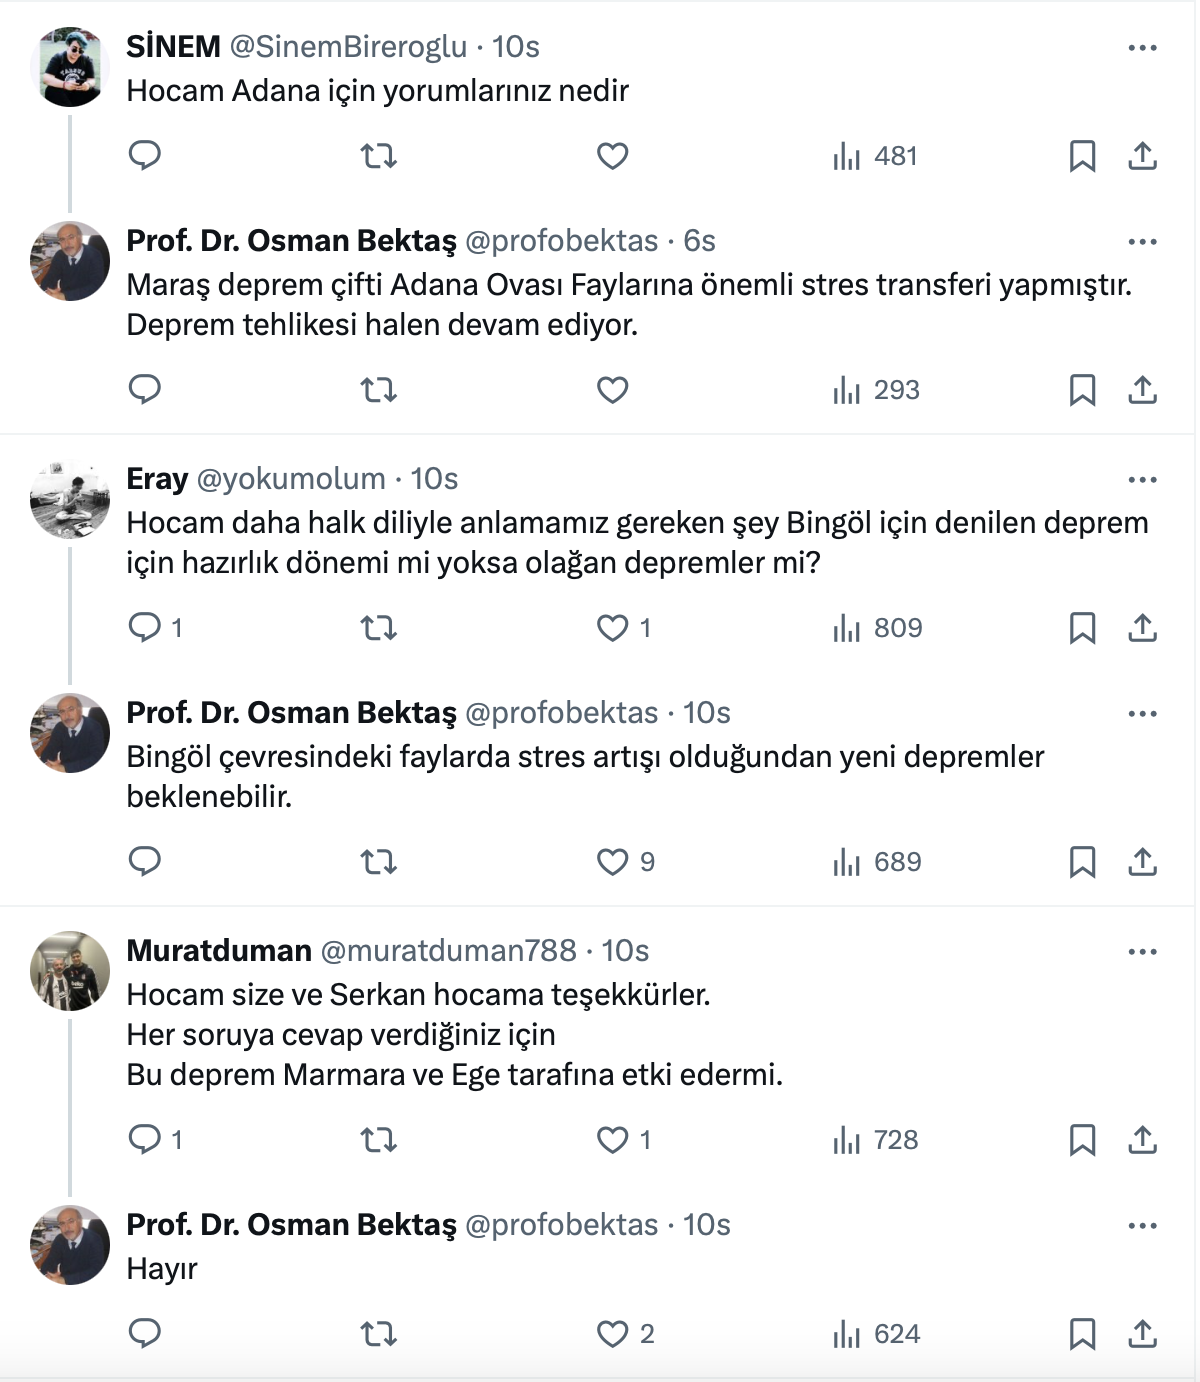Screen dimensions: 1200x1382
Task: Click Prof. Dr. Osman Bektaş avatar on "Hayır" reply
Action: pos(70,1245)
